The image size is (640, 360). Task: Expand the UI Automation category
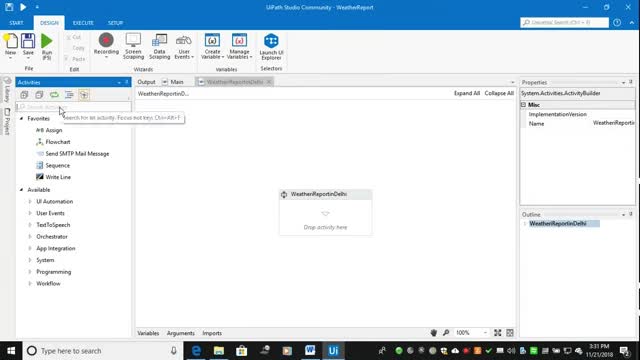click(30, 202)
